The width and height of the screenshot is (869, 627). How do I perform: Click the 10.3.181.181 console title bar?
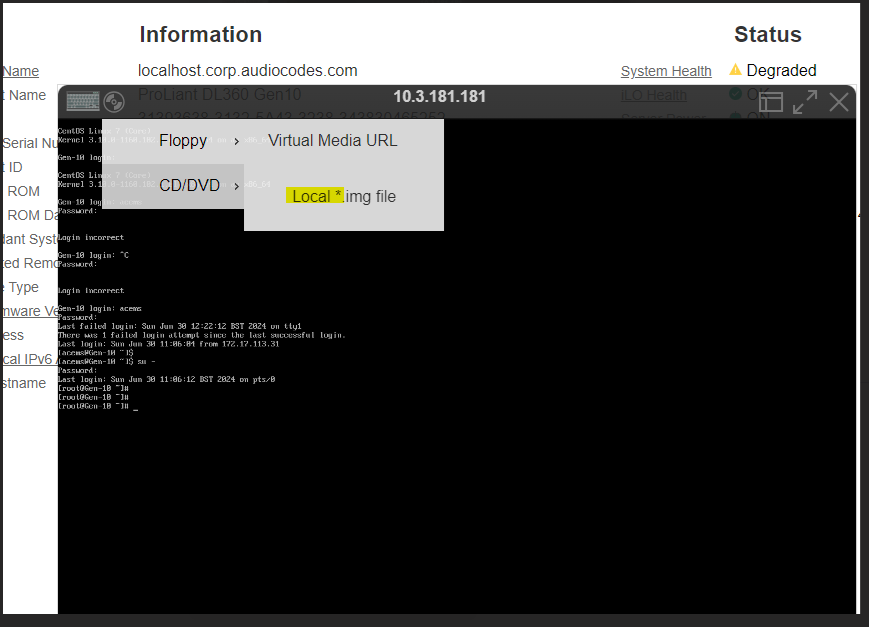point(439,97)
